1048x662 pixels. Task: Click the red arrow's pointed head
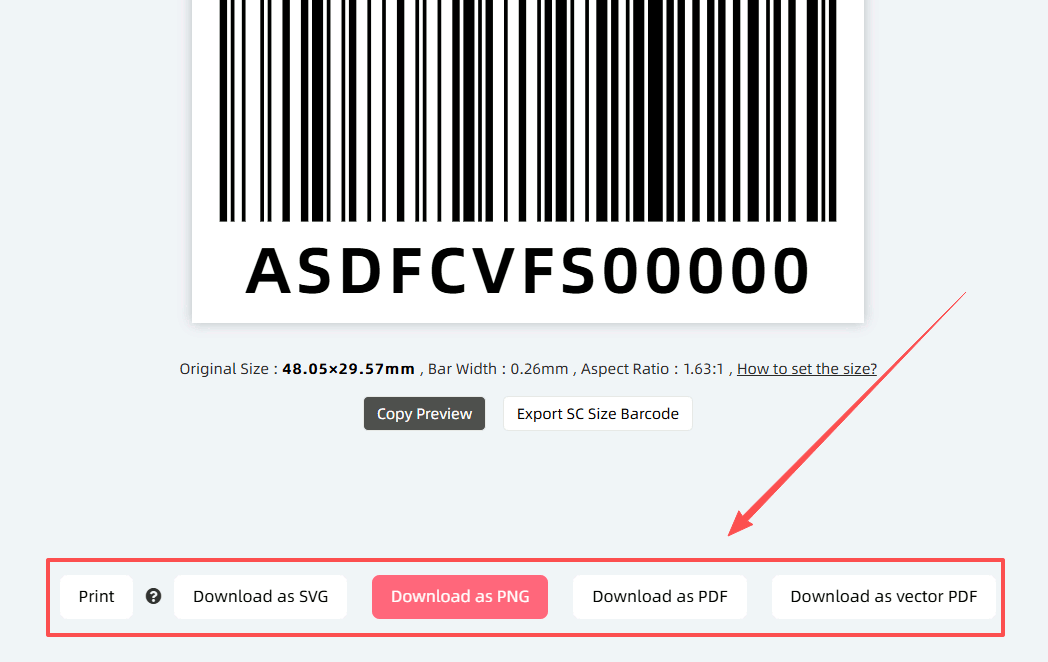pyautogui.click(x=739, y=524)
